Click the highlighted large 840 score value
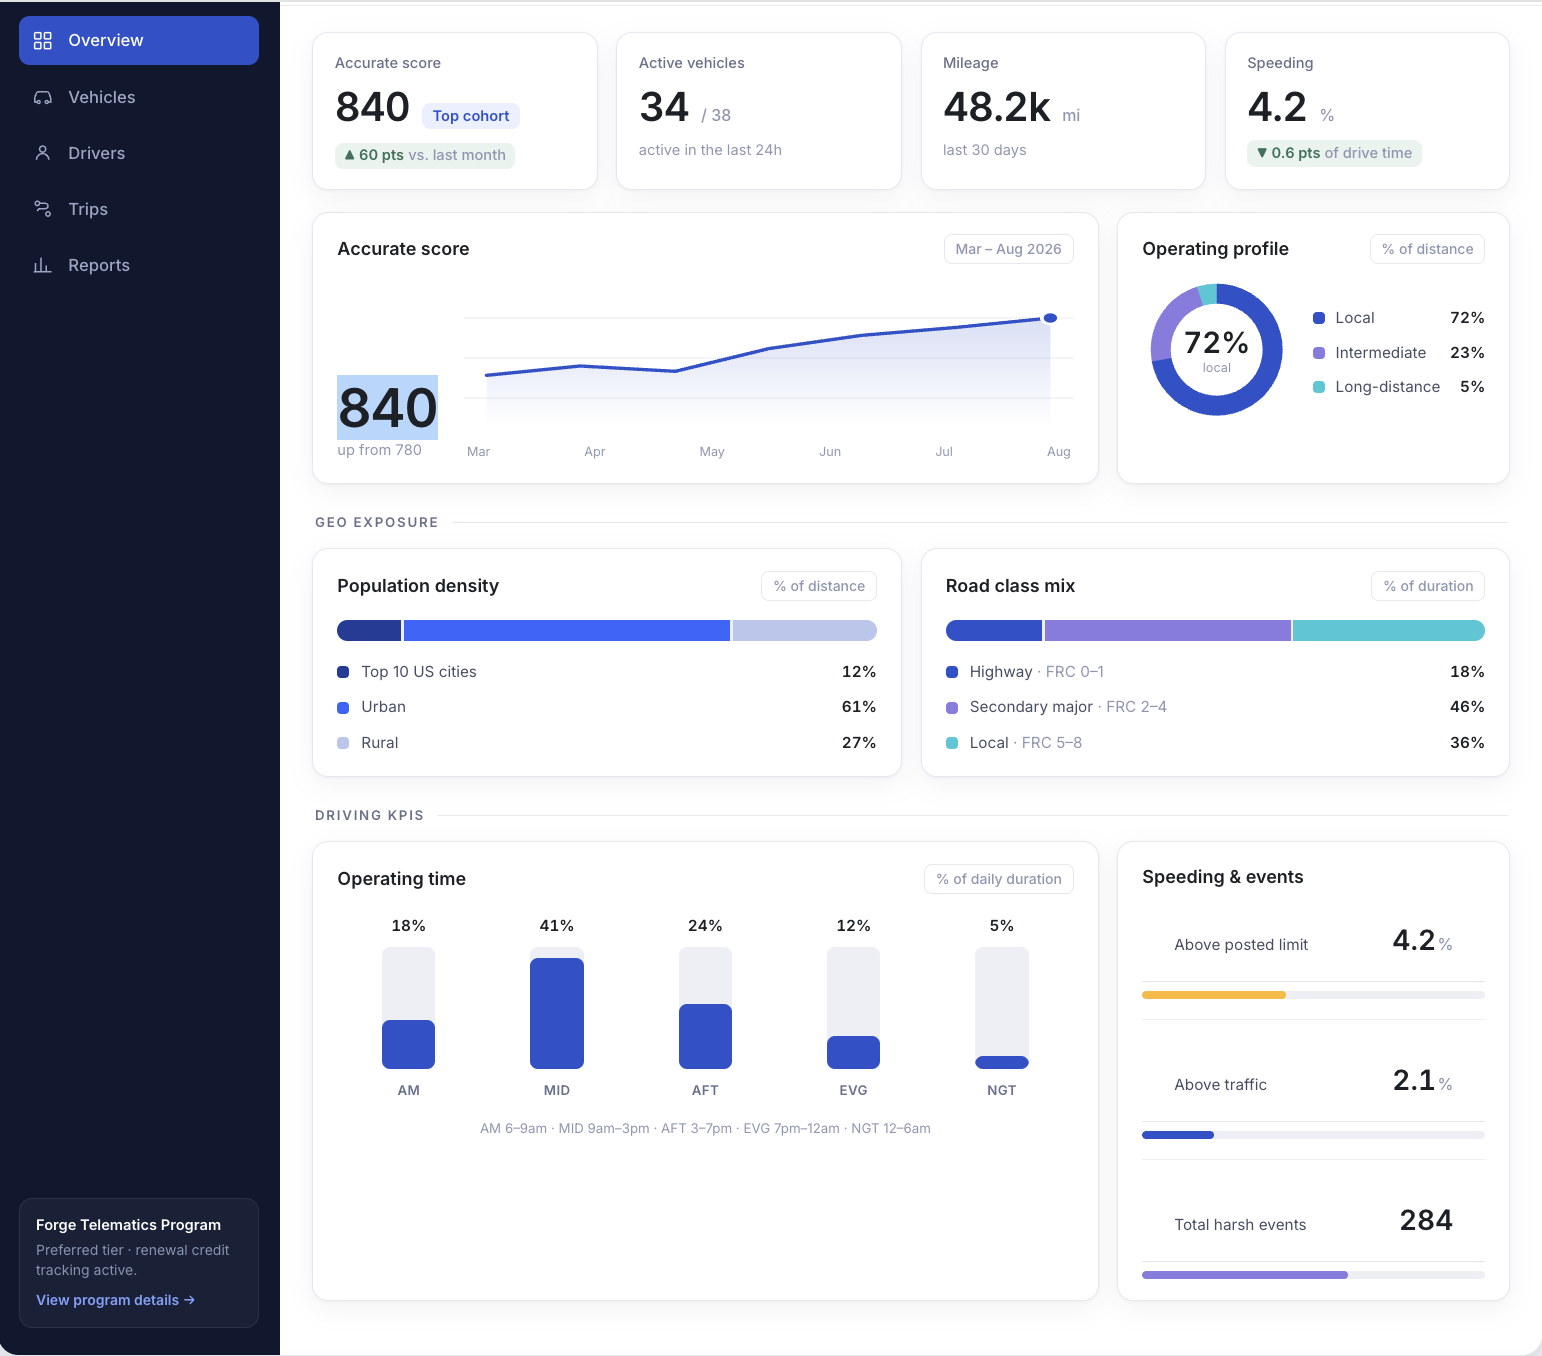 388,408
